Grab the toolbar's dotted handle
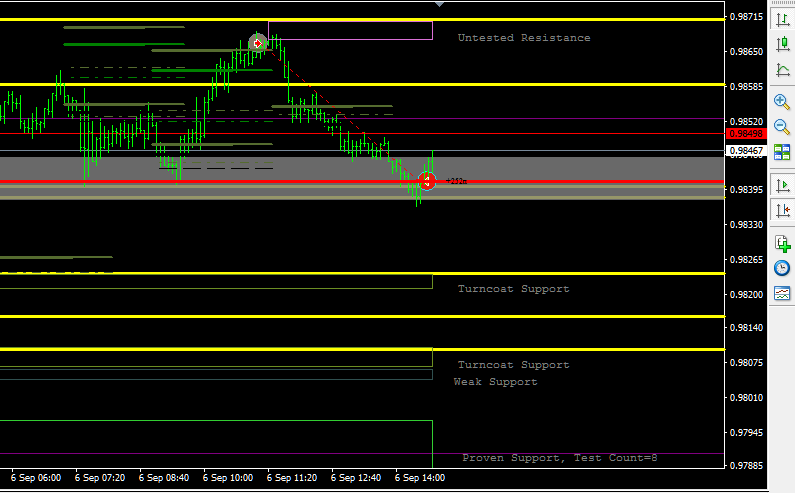795x493 pixels. (x=782, y=4)
